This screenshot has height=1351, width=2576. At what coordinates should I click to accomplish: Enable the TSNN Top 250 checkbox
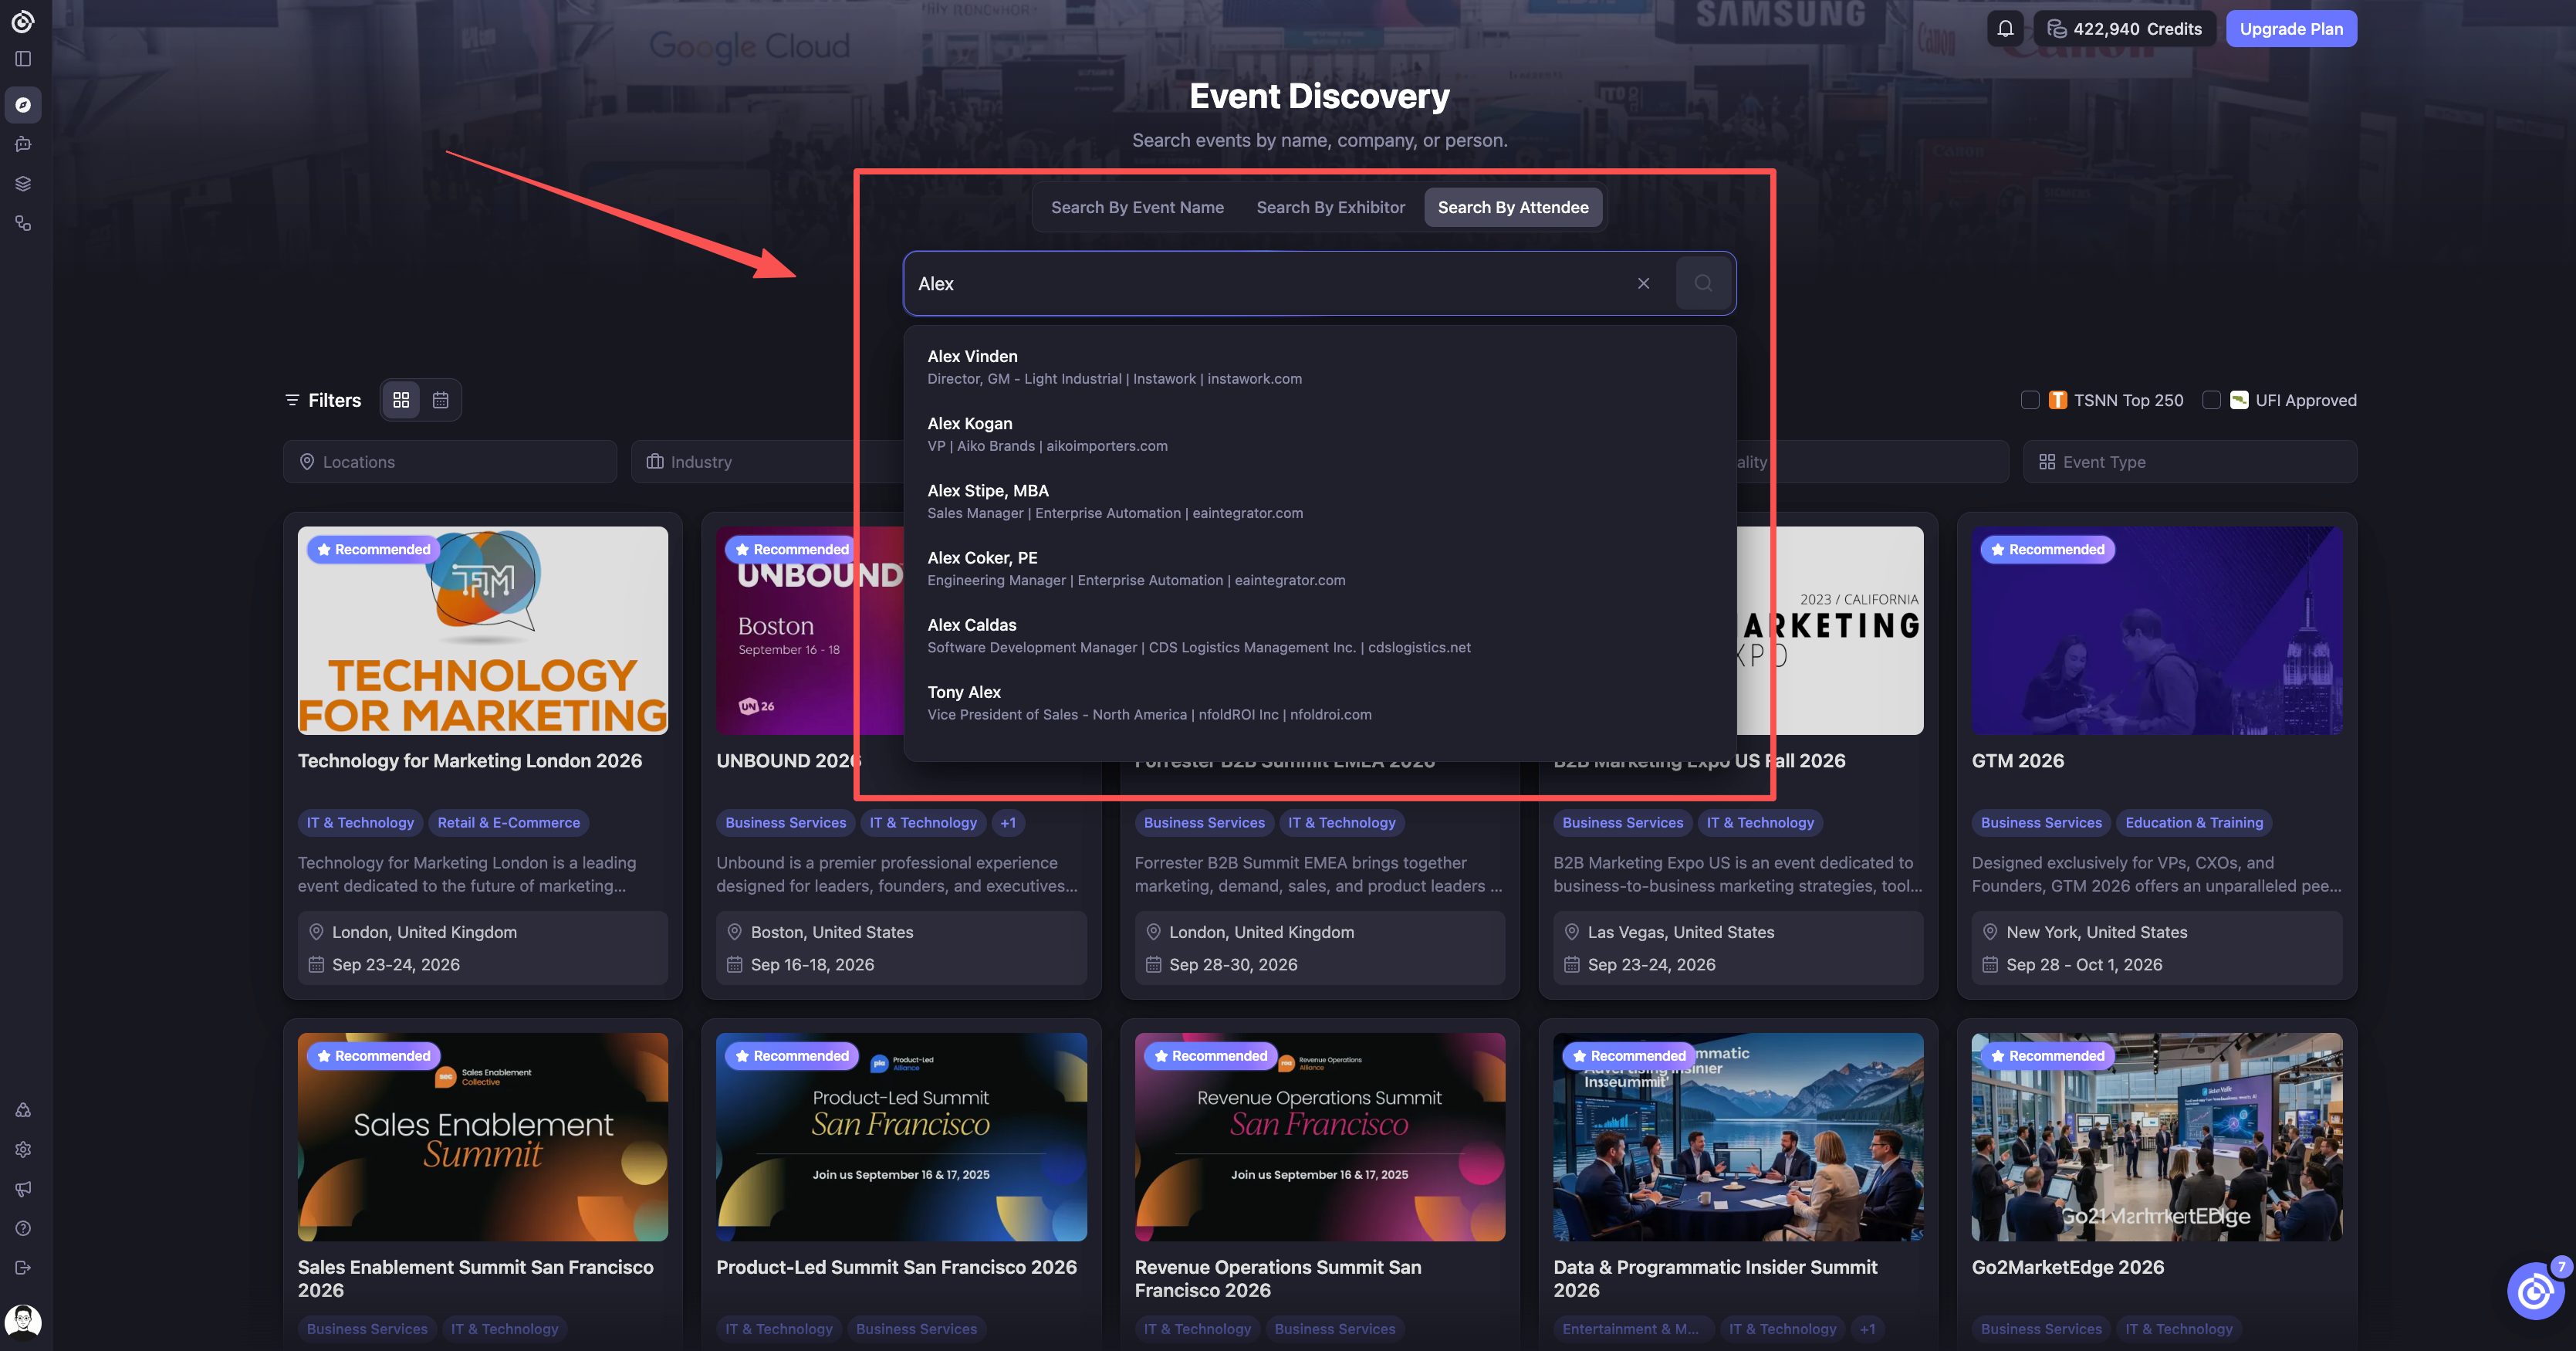[2030, 400]
